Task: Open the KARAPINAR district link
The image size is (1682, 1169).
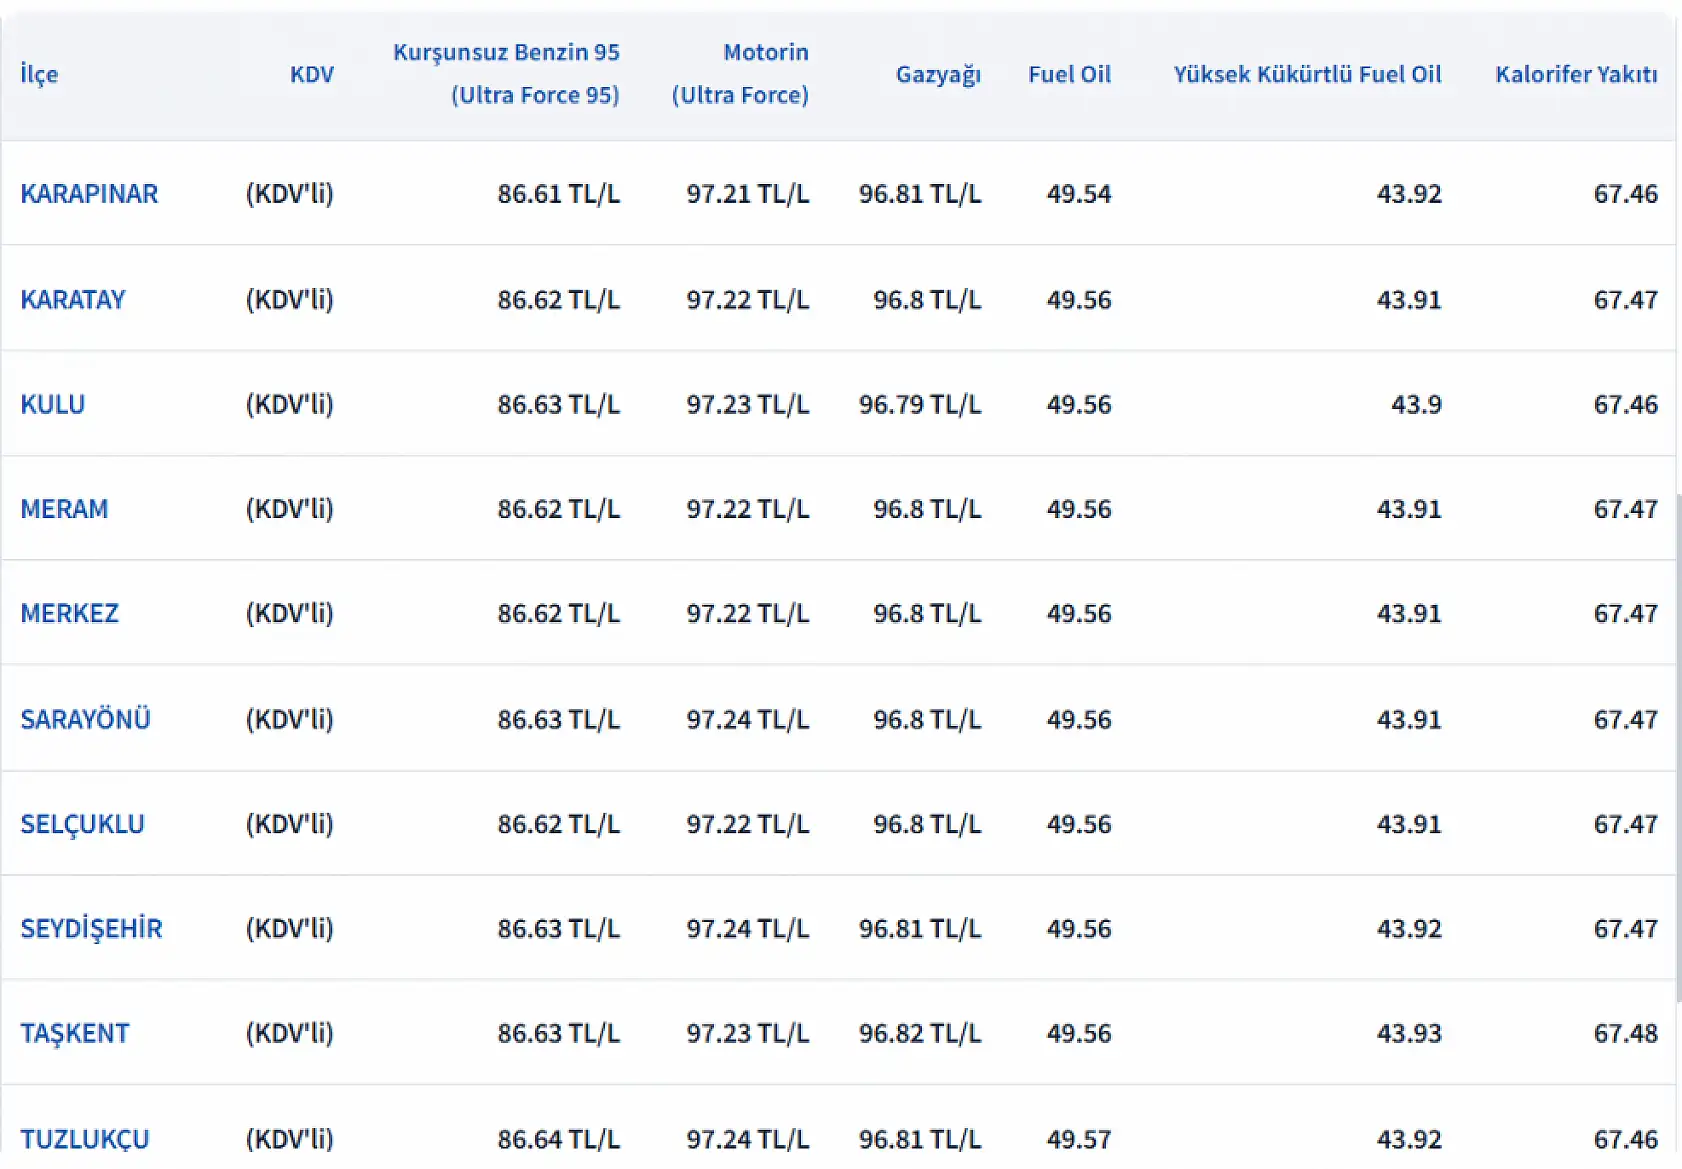Action: pos(89,194)
